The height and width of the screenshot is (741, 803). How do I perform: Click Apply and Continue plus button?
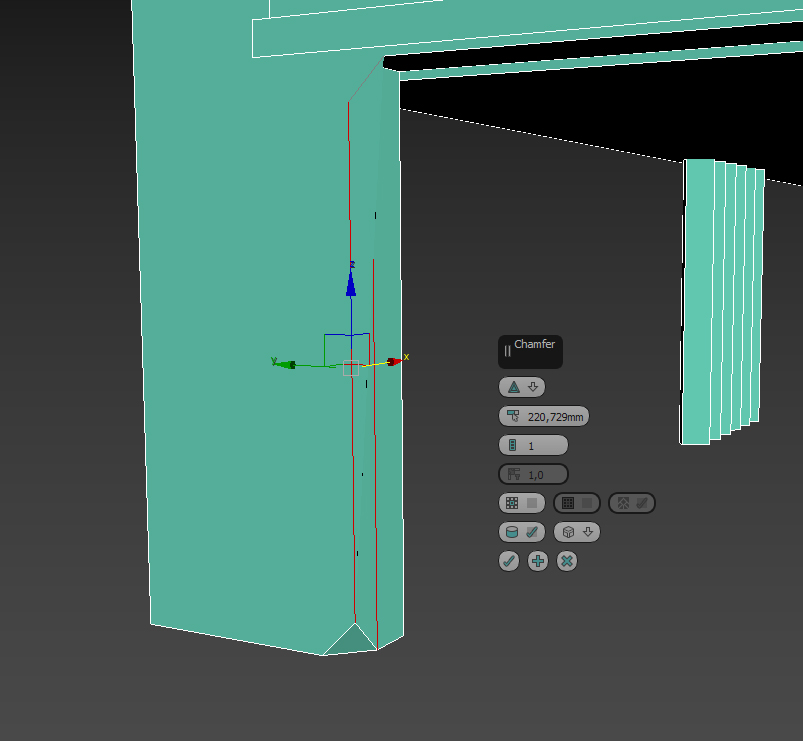click(538, 561)
